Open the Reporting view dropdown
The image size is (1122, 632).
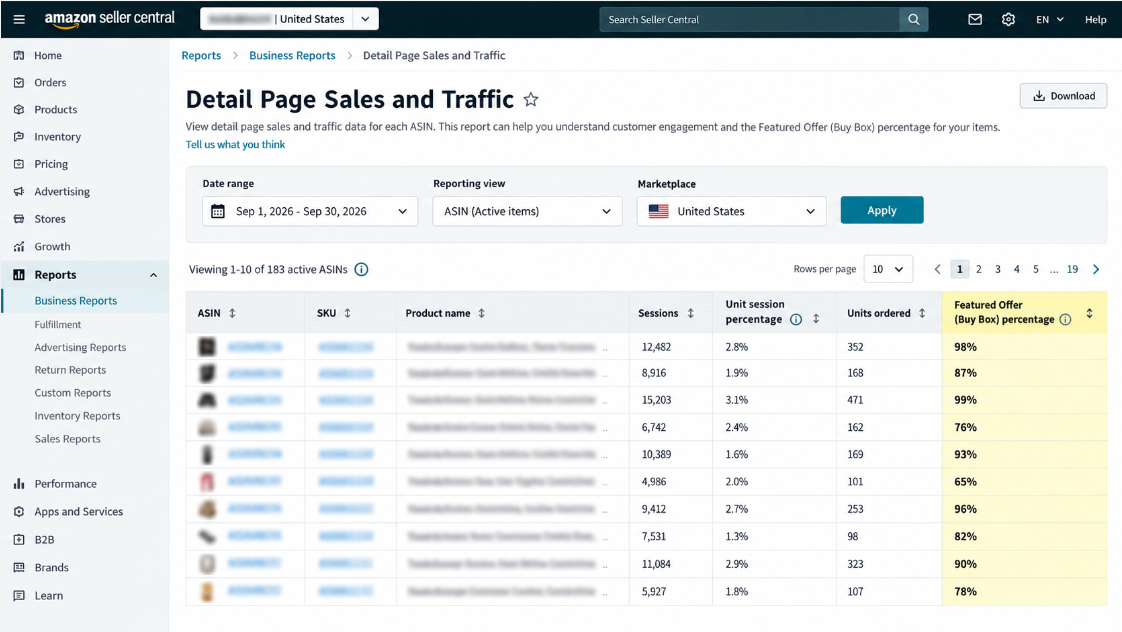click(527, 211)
